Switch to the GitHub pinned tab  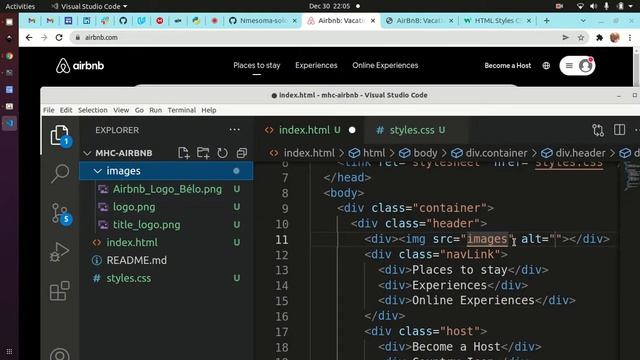(x=123, y=20)
